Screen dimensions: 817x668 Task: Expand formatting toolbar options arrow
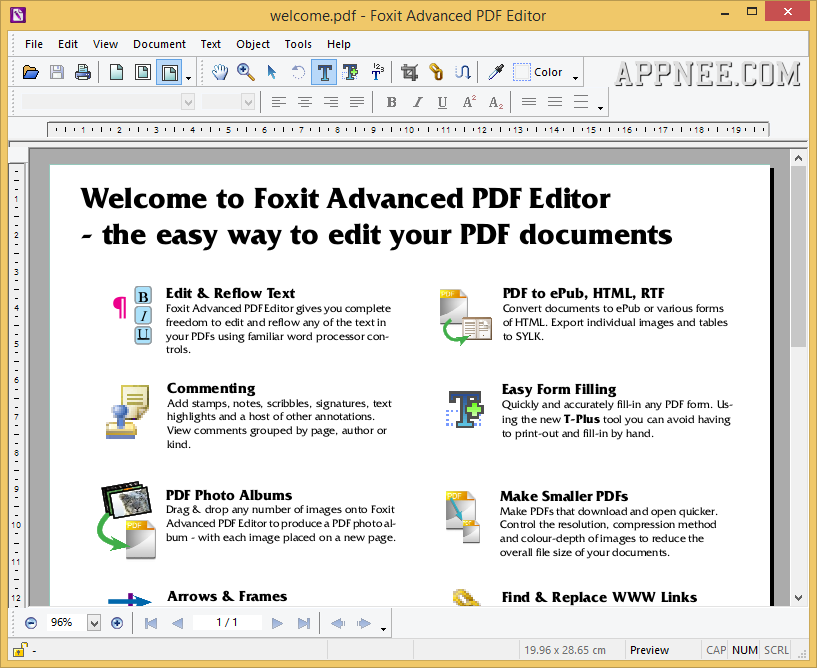[x=600, y=108]
